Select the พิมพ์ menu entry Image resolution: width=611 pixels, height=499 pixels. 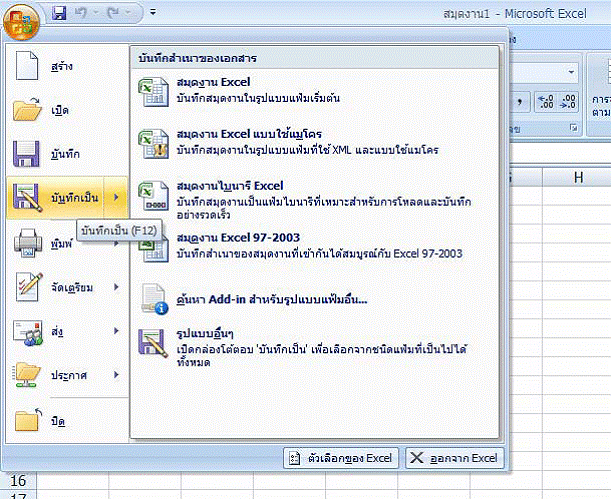[67, 243]
